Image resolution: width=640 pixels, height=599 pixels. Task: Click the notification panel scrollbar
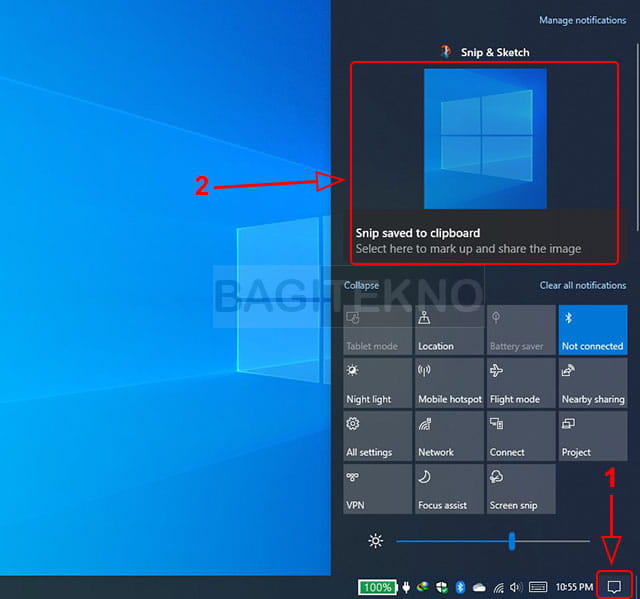637,137
